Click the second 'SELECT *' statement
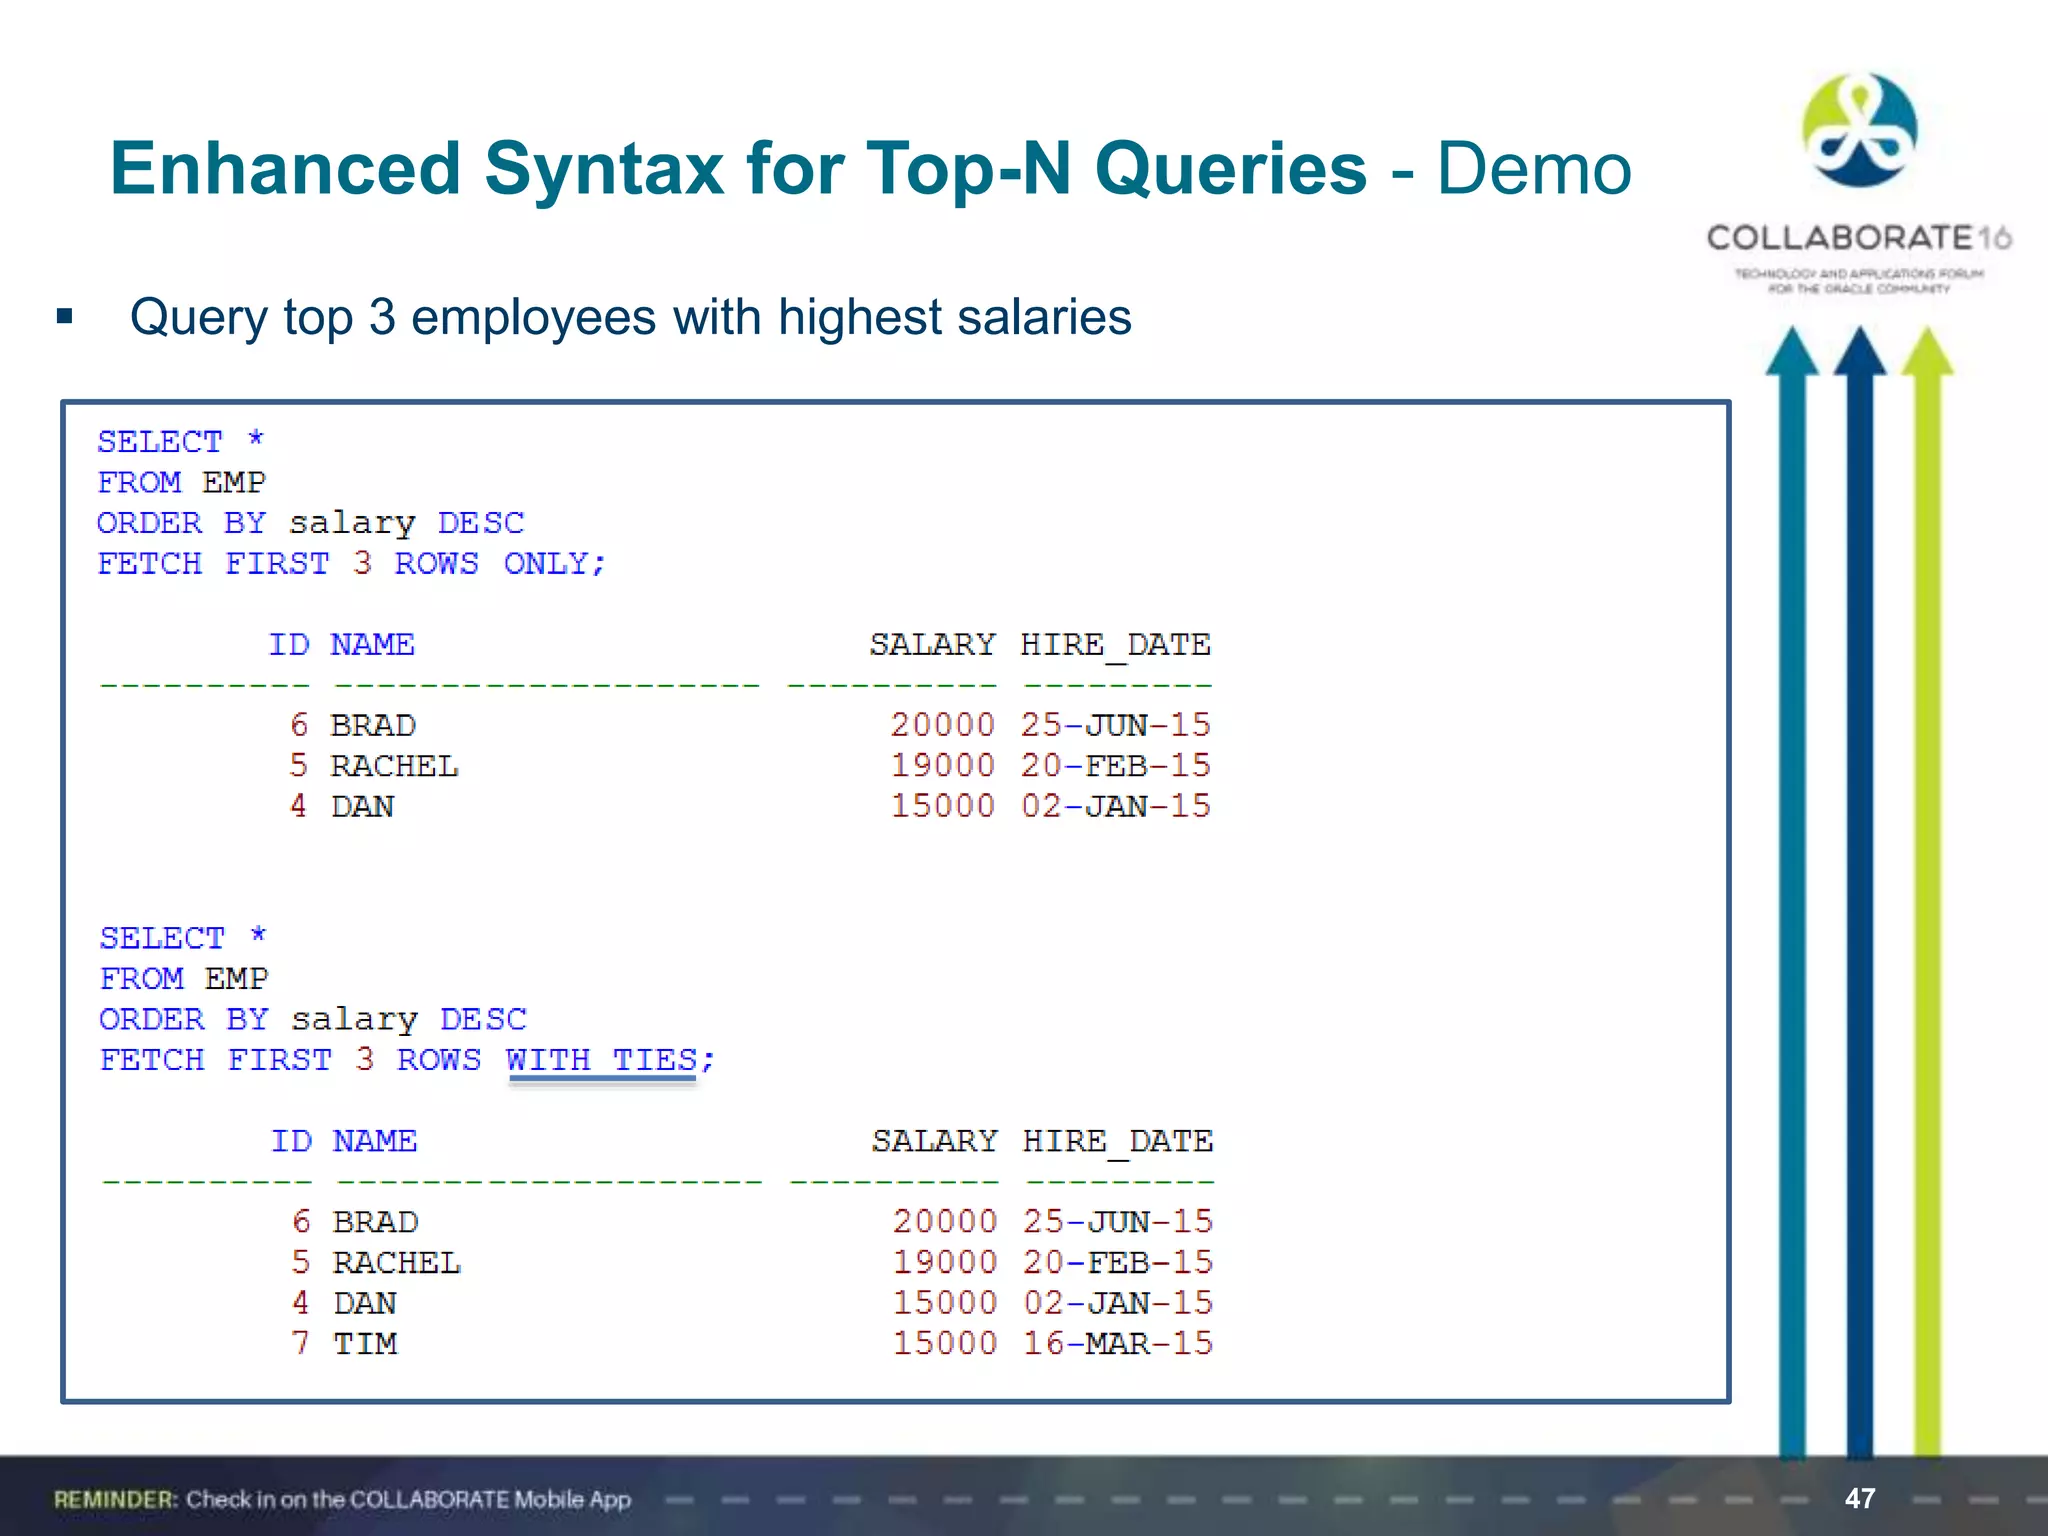Screen dimensions: 2048x1536 point(183,937)
